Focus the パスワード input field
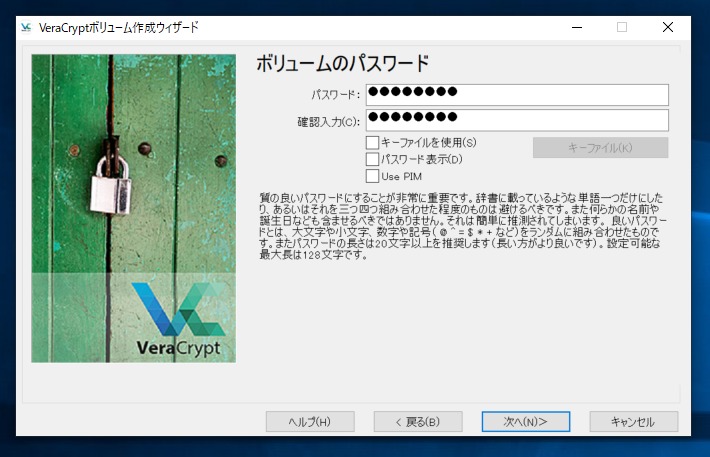Screen dimensions: 710x457 [x=516, y=94]
